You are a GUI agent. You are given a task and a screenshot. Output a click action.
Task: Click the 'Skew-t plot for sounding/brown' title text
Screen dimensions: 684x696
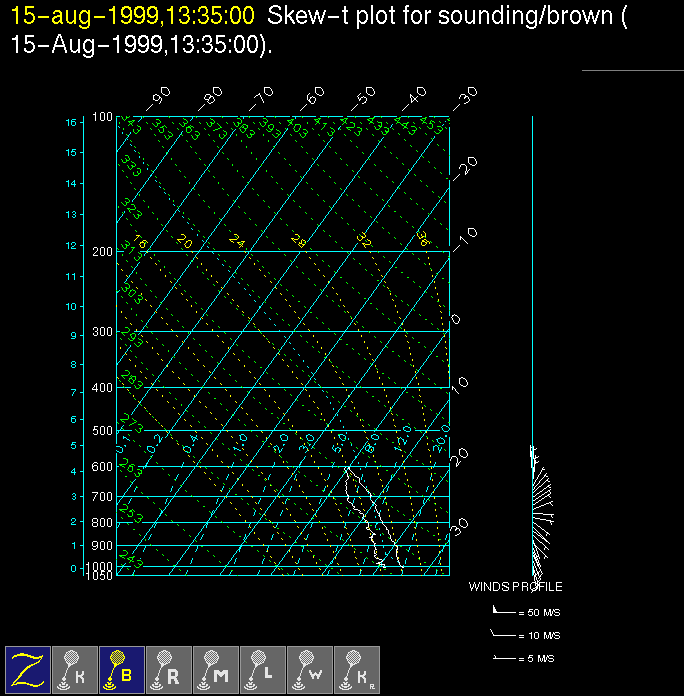click(440, 17)
